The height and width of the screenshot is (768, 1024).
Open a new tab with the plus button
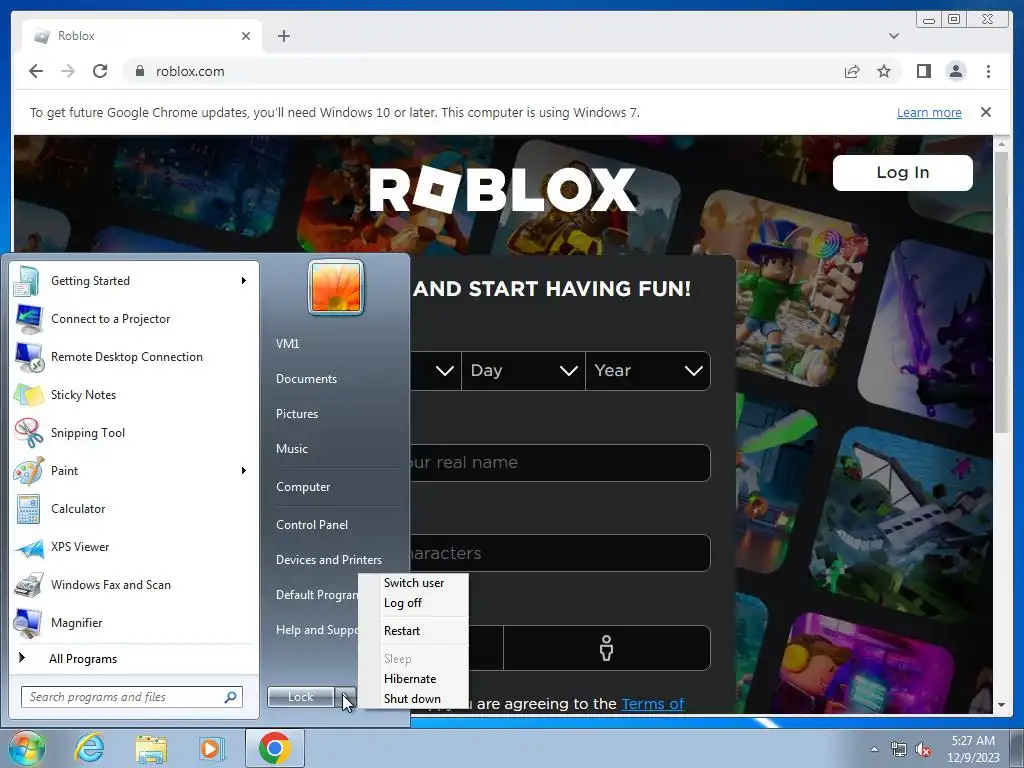(283, 36)
